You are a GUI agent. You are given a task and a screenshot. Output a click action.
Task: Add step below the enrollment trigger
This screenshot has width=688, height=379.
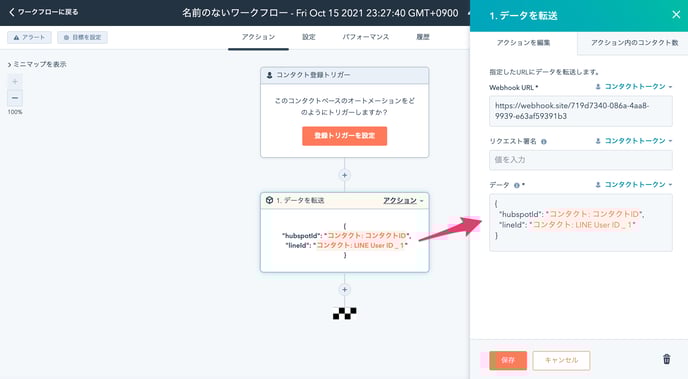[344, 175]
